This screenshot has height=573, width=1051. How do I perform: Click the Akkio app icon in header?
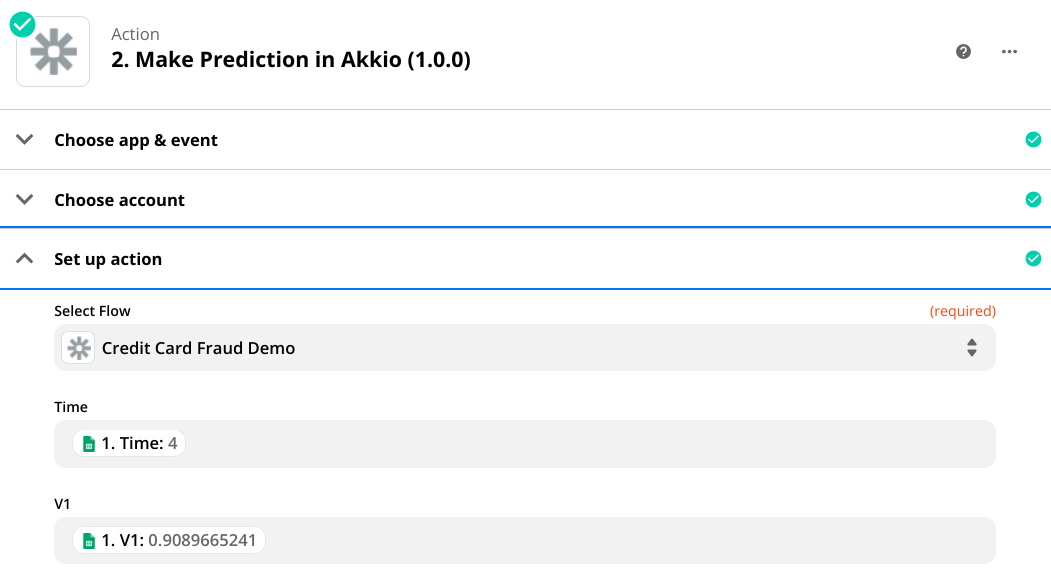53,52
